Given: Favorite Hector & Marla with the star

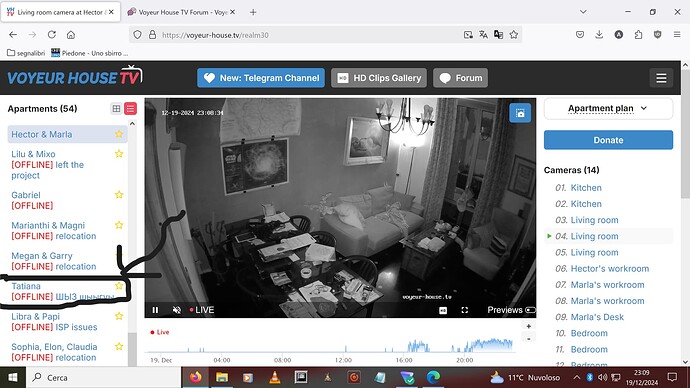Looking at the screenshot, I should point(119,134).
